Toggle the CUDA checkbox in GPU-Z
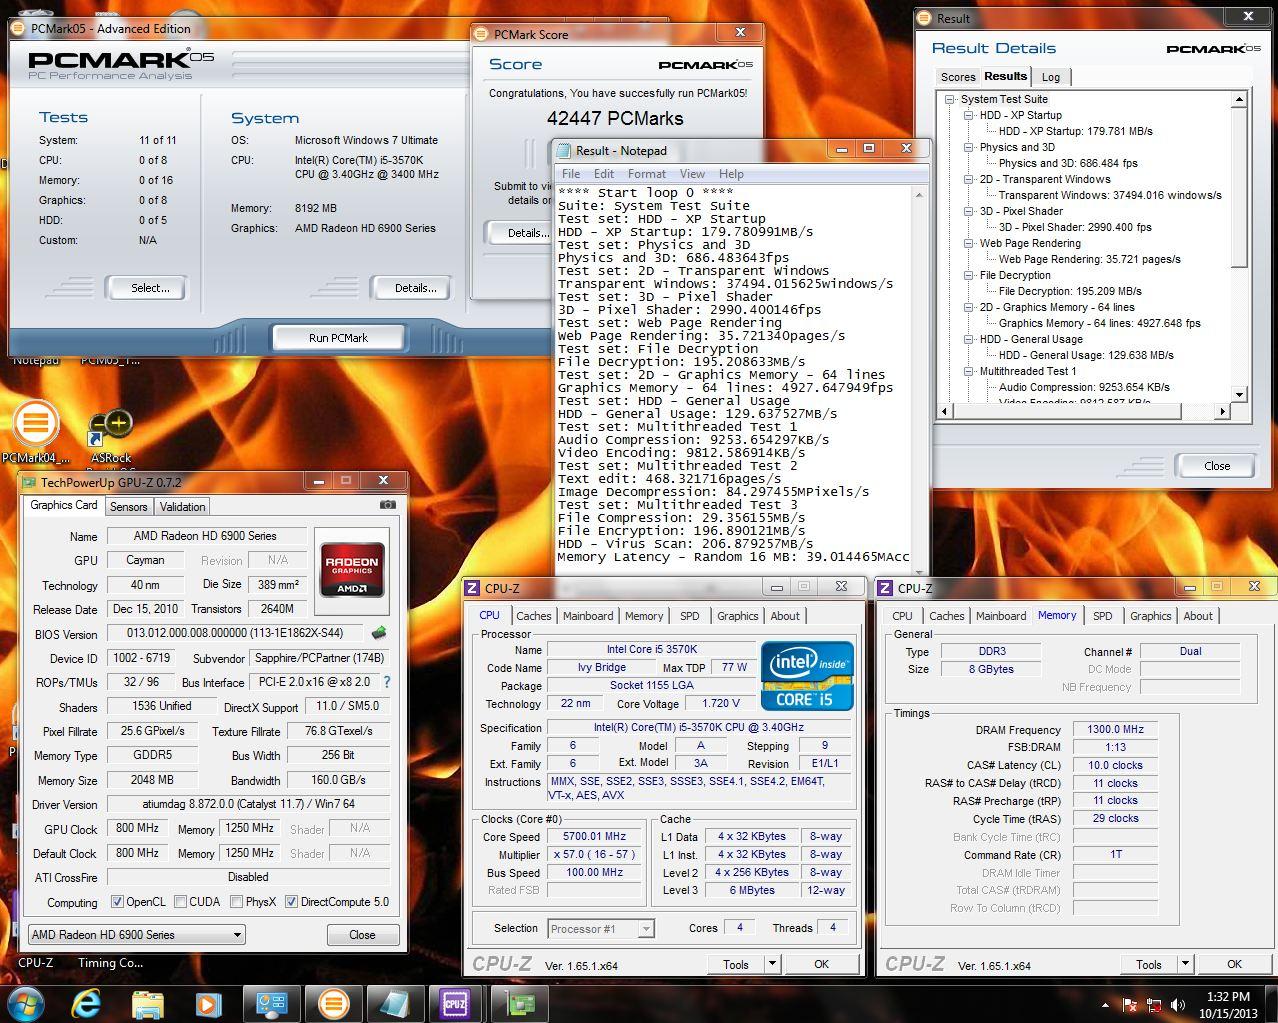The width and height of the screenshot is (1278, 1023). coord(180,902)
